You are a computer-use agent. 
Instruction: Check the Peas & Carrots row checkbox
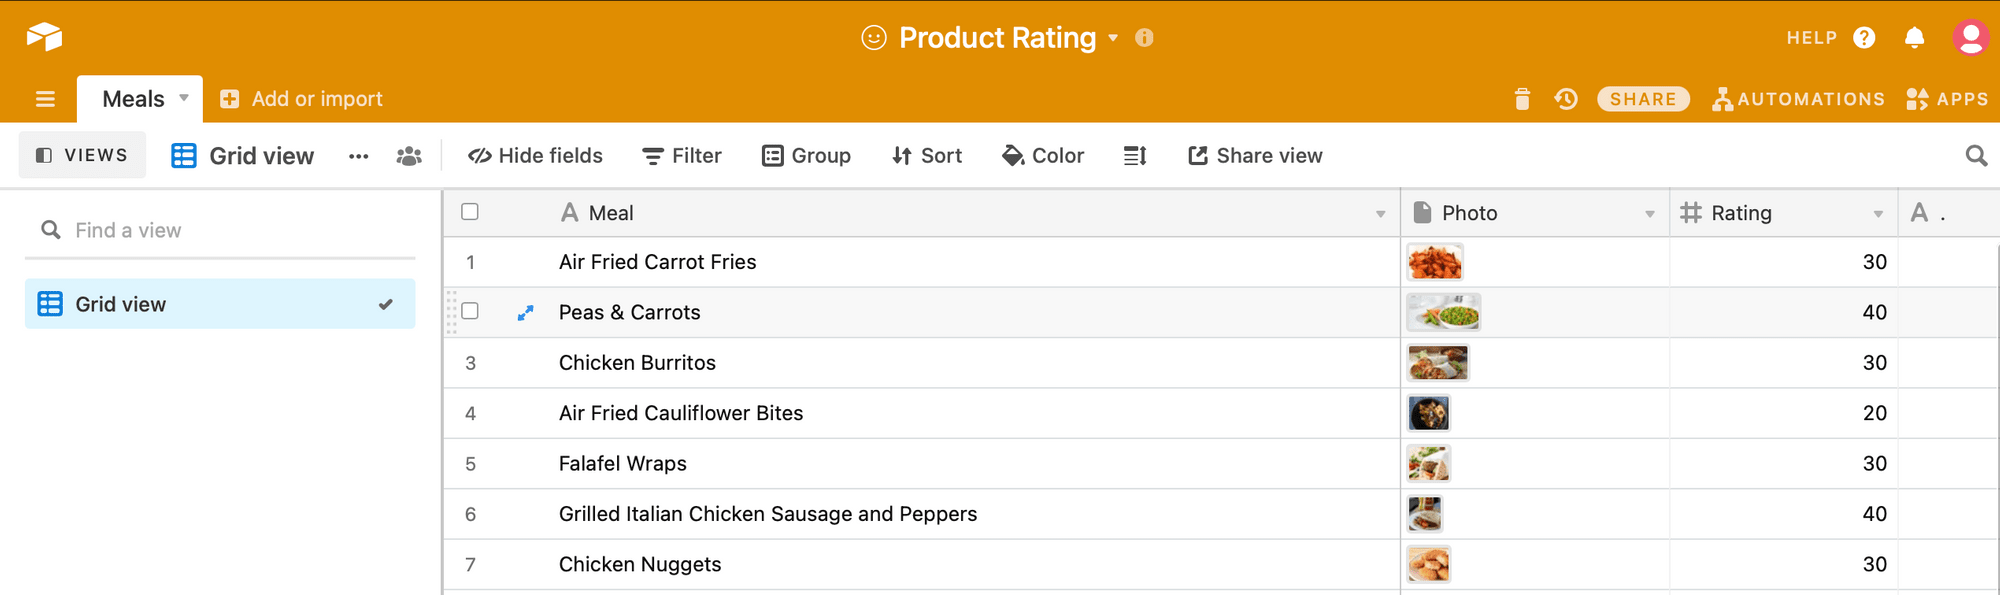[x=470, y=311]
